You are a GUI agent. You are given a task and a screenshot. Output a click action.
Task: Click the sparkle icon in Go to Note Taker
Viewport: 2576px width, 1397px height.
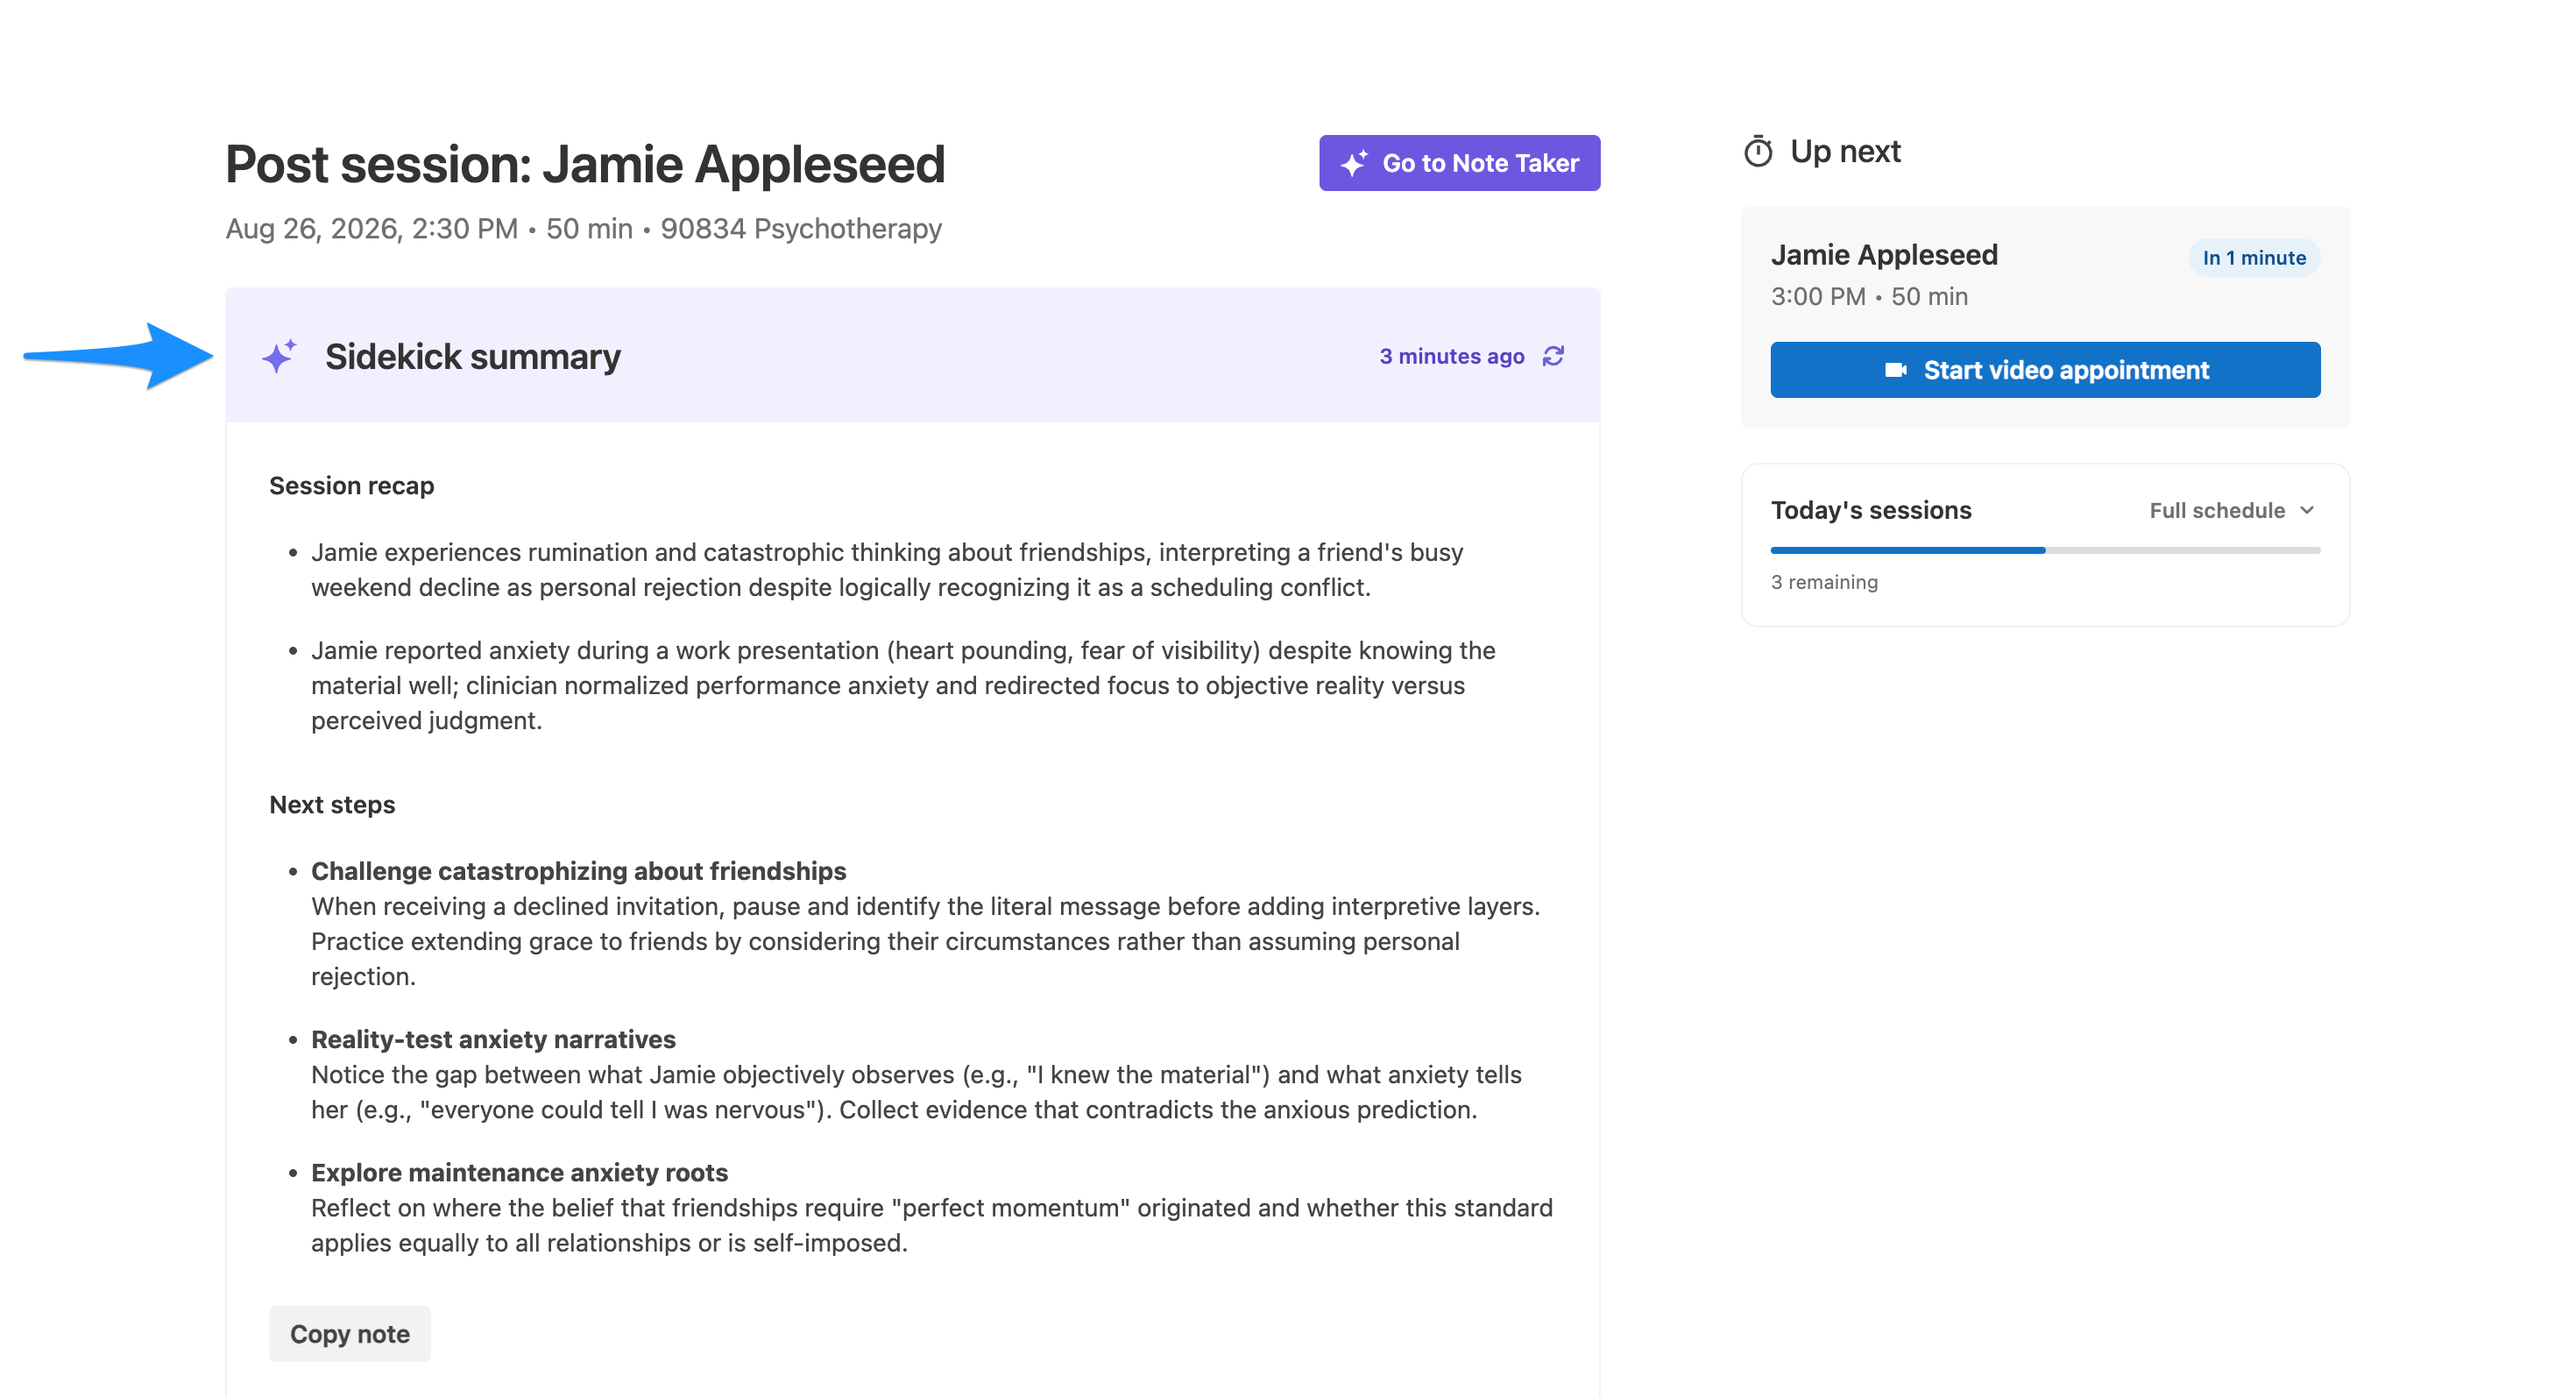coord(1354,163)
